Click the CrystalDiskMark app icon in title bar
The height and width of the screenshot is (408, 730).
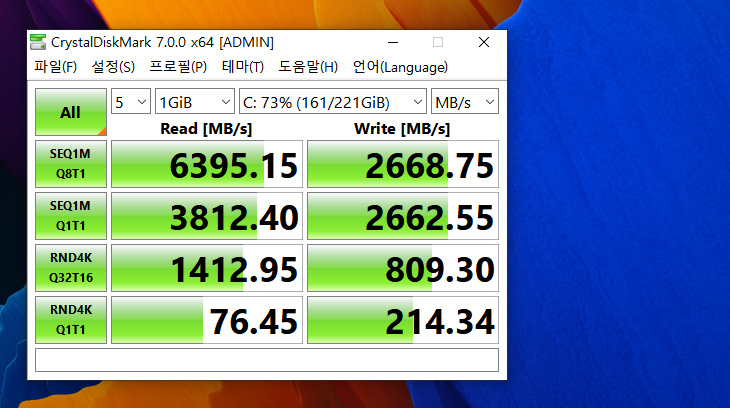[38, 42]
